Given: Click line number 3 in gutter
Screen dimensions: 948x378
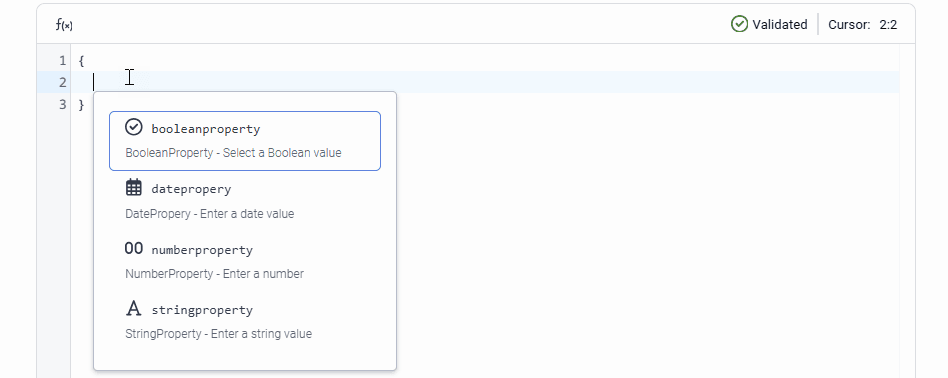Looking at the screenshot, I should pos(62,105).
